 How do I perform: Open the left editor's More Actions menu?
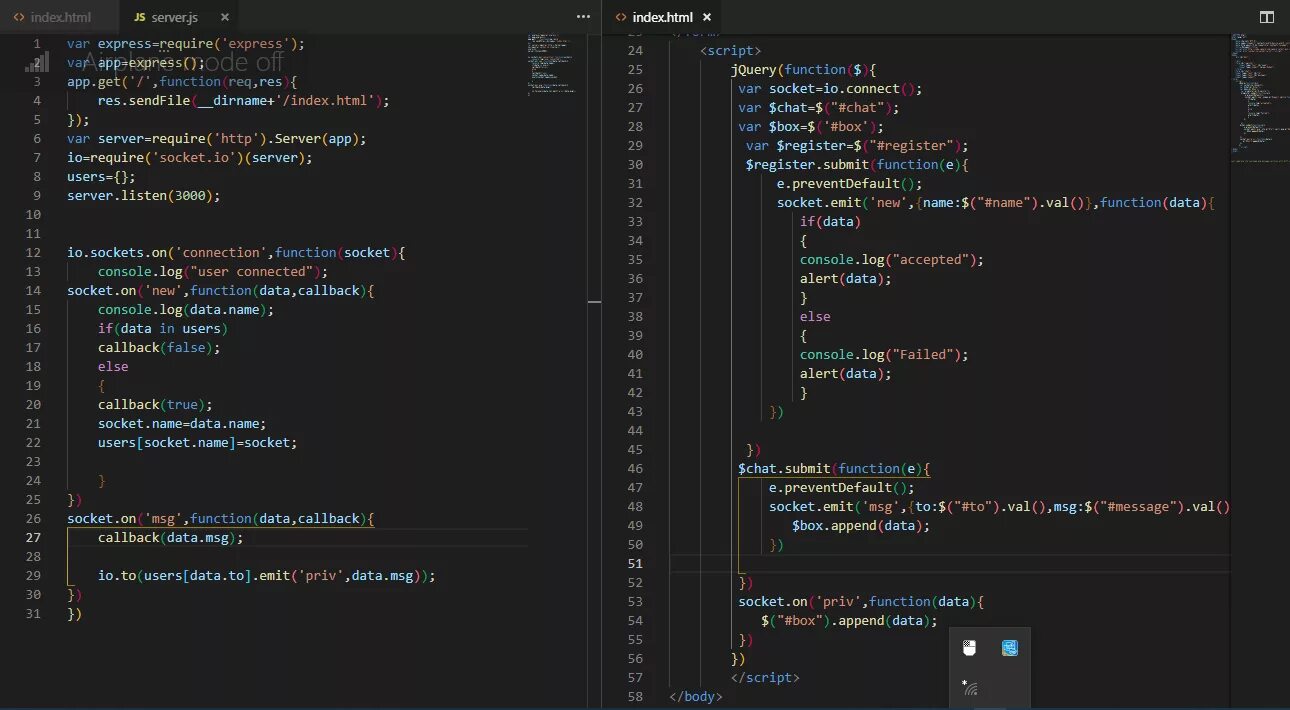(583, 17)
